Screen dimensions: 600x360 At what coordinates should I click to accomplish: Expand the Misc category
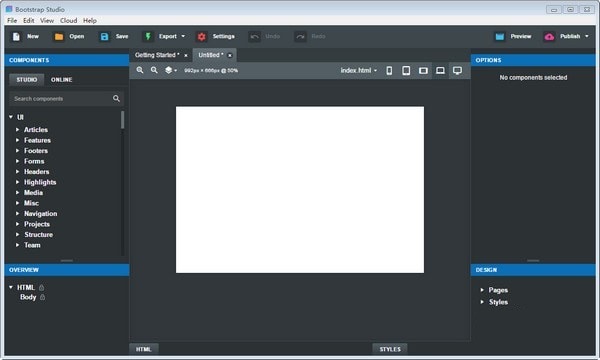[17, 203]
